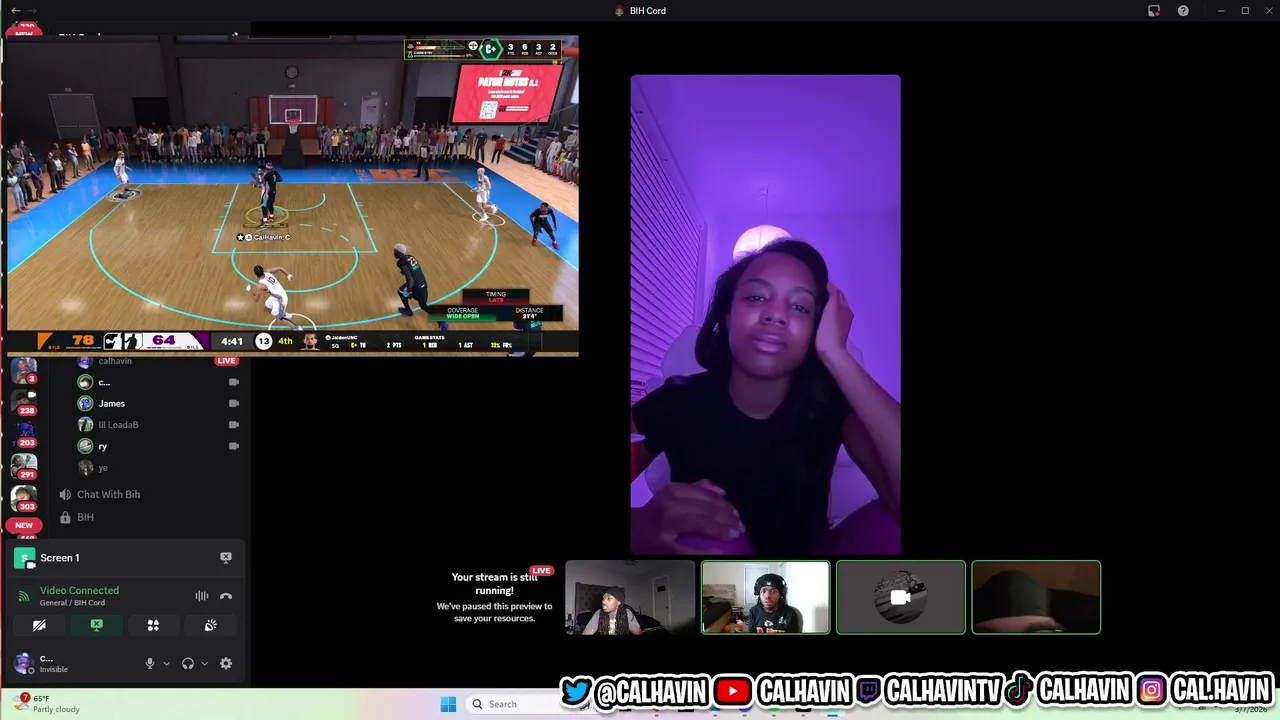This screenshot has height=720, width=1280.
Task: Click the LIVE badge beside calhavin
Action: pos(227,361)
